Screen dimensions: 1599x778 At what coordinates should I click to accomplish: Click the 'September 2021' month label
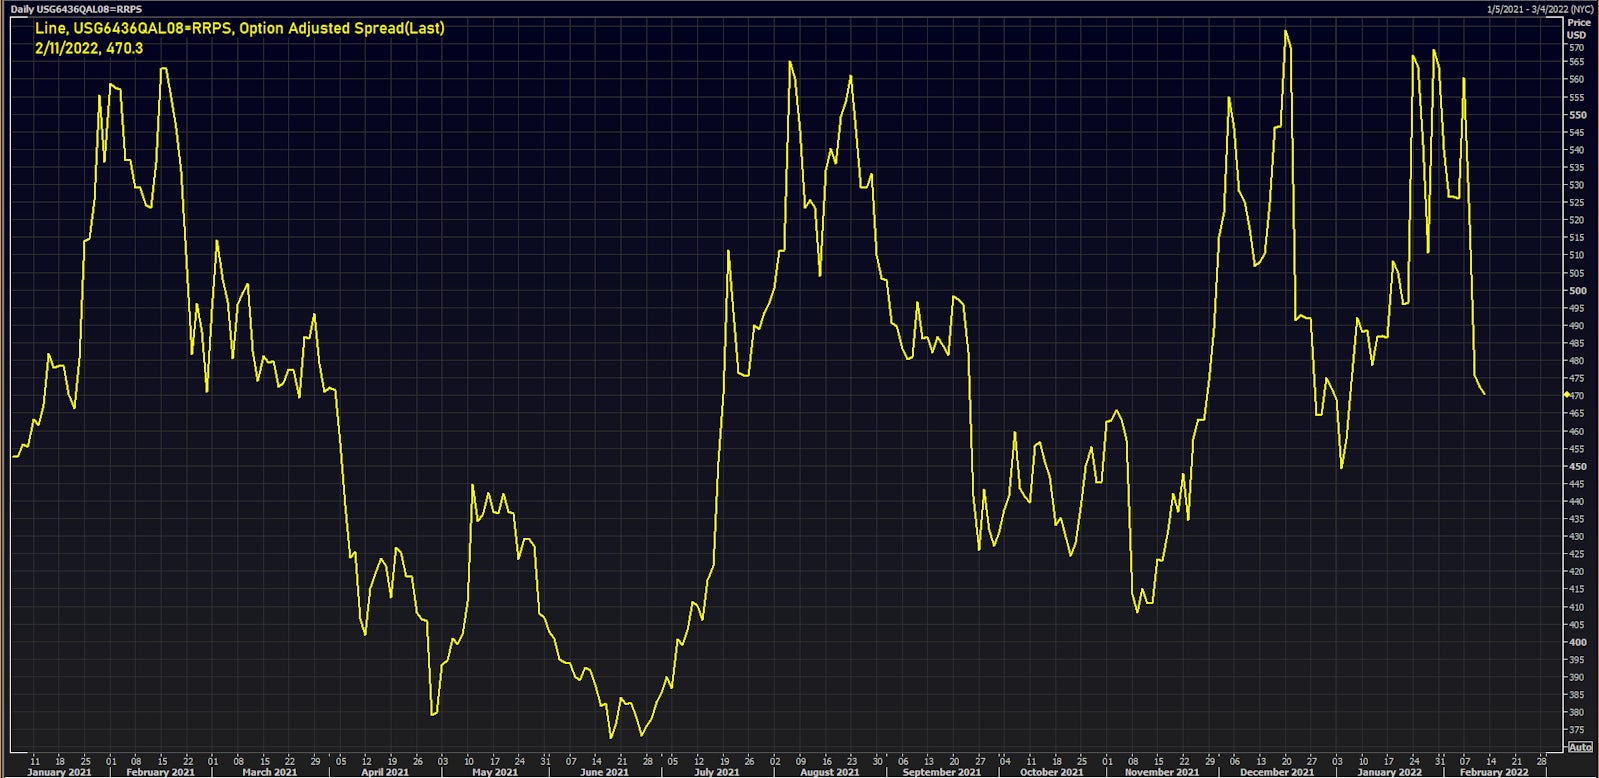[x=942, y=772]
